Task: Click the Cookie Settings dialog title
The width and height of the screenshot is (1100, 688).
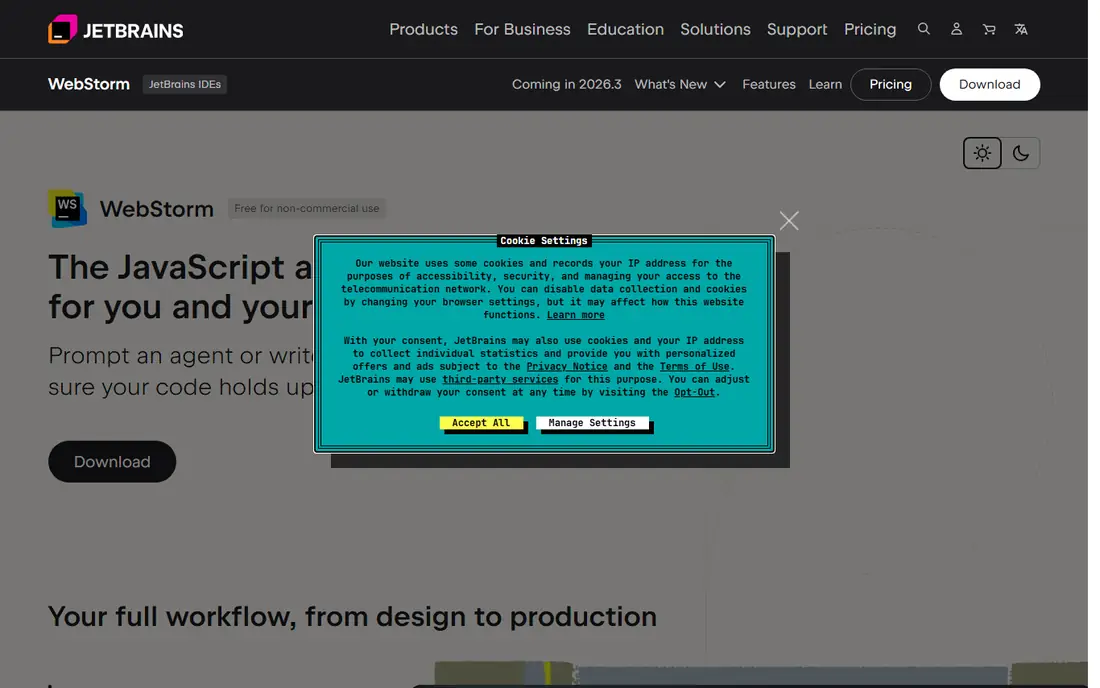Action: pos(544,241)
